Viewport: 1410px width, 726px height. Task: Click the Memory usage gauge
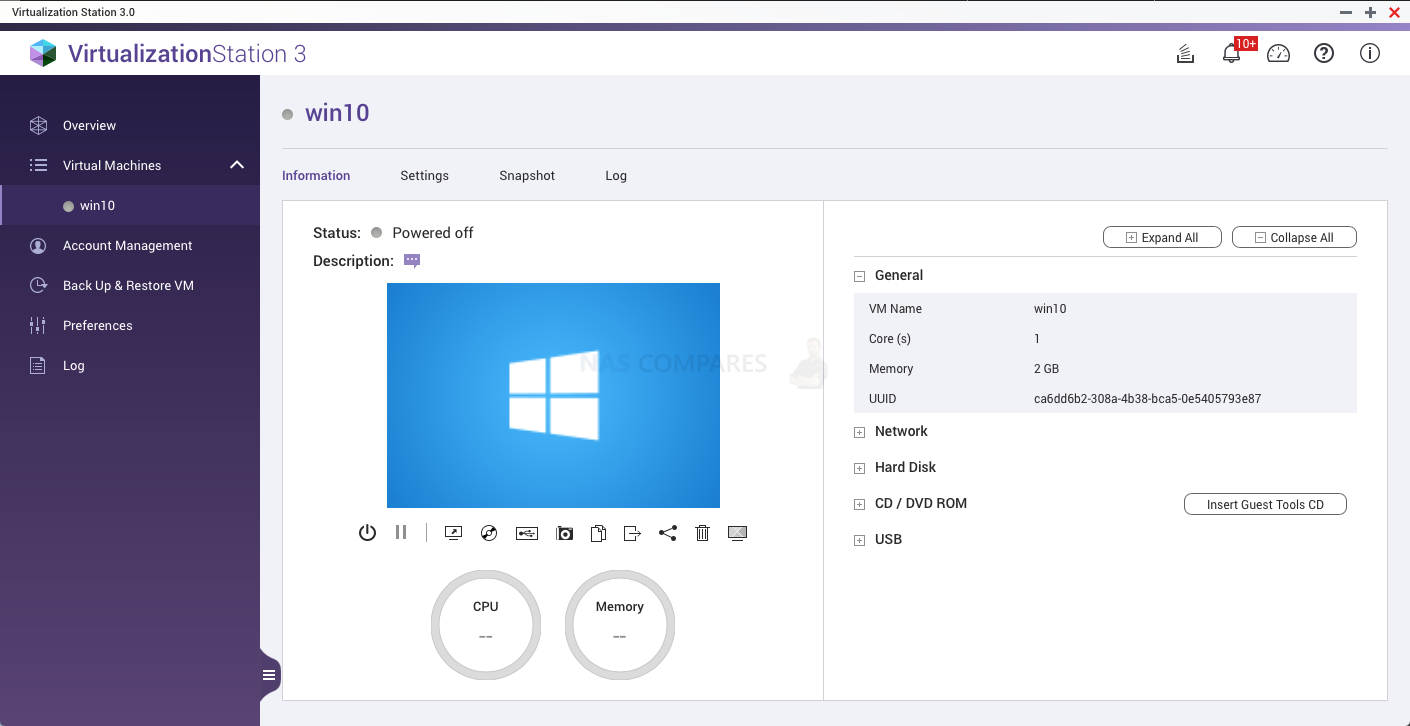pyautogui.click(x=620, y=625)
